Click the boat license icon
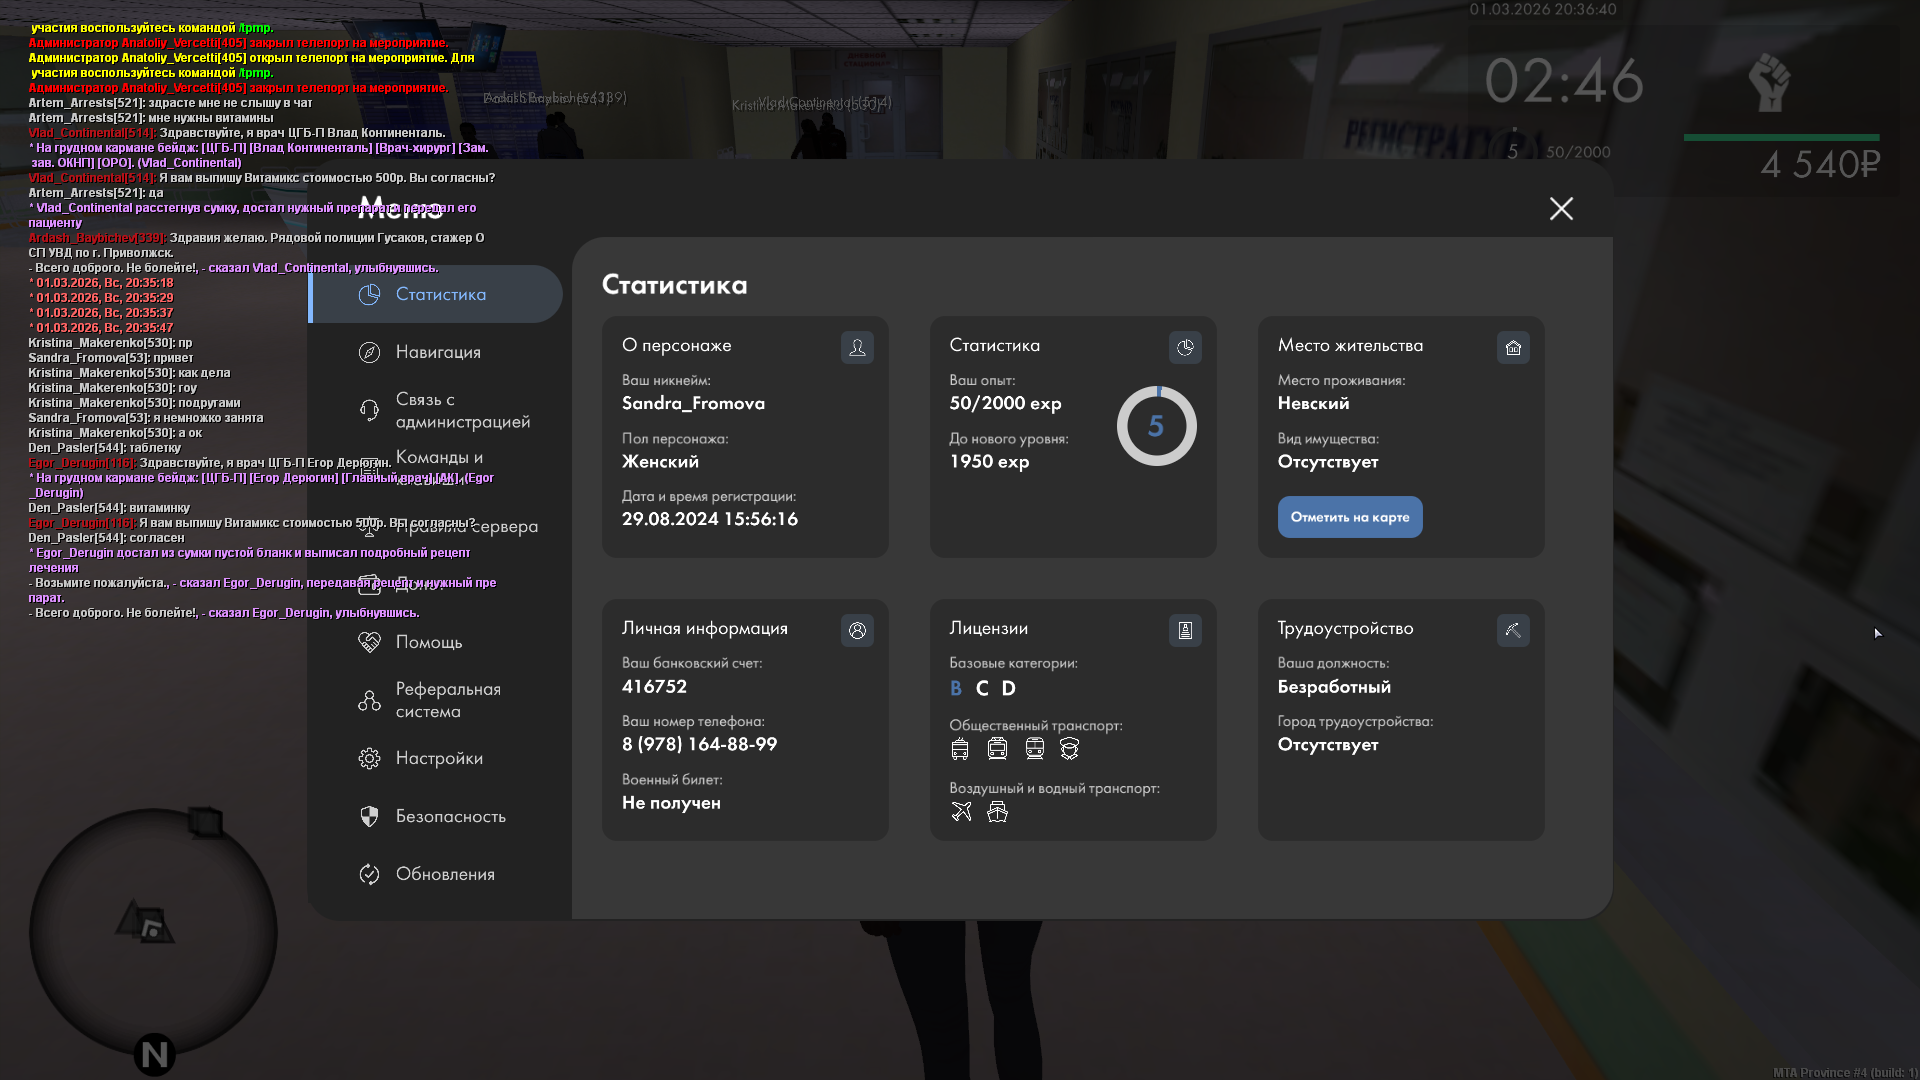This screenshot has height=1080, width=1920. (997, 811)
